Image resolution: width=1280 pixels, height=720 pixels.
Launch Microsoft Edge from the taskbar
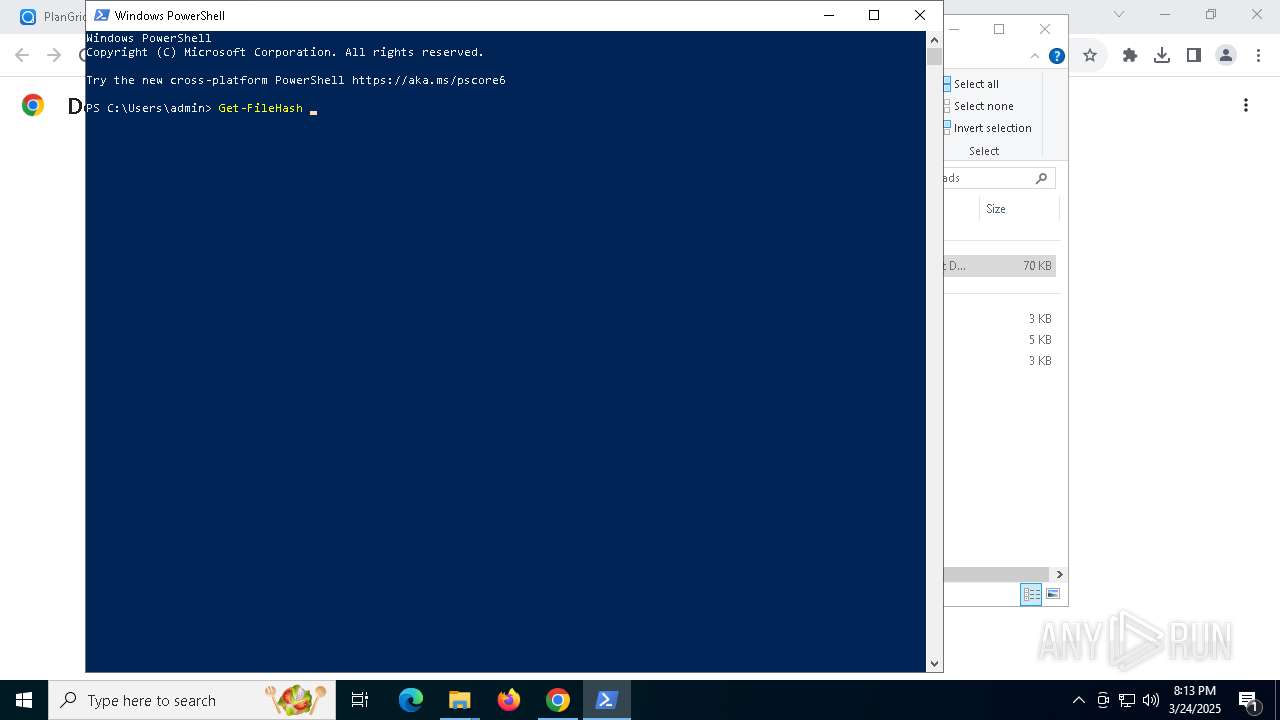pyautogui.click(x=411, y=700)
